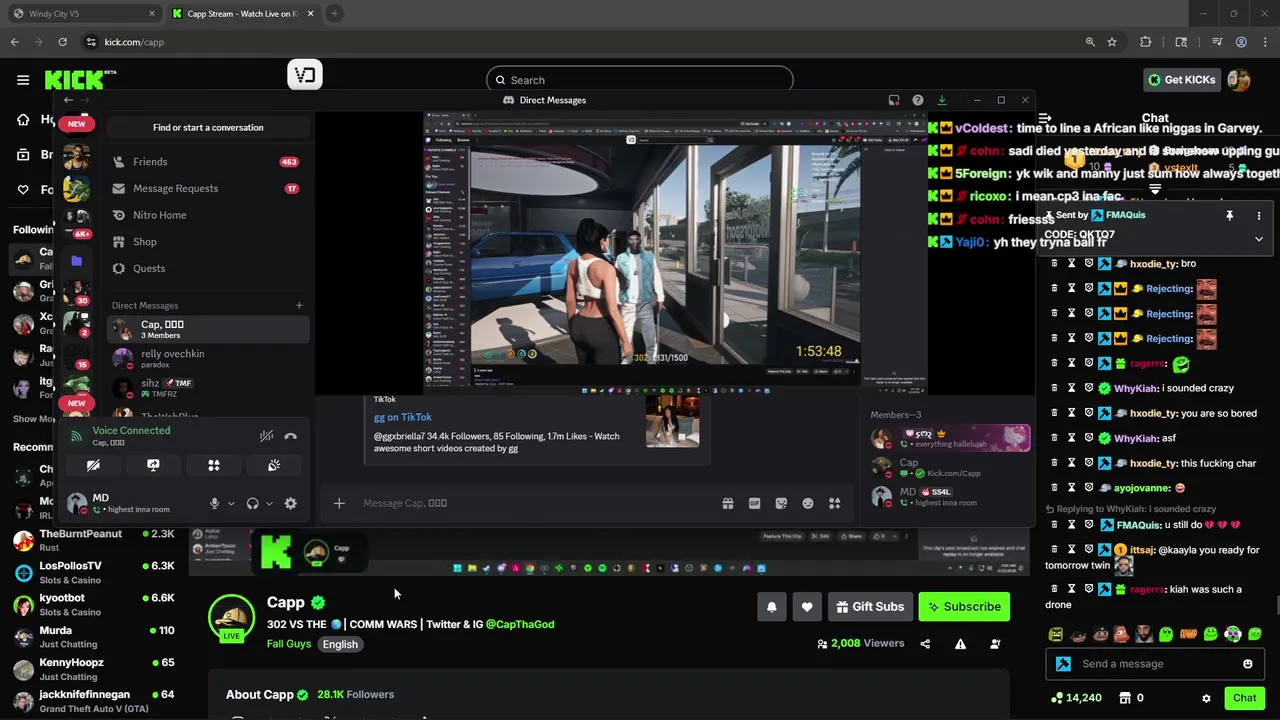Expand Discord headphone output options arrow
The image size is (1280, 720).
(x=269, y=504)
